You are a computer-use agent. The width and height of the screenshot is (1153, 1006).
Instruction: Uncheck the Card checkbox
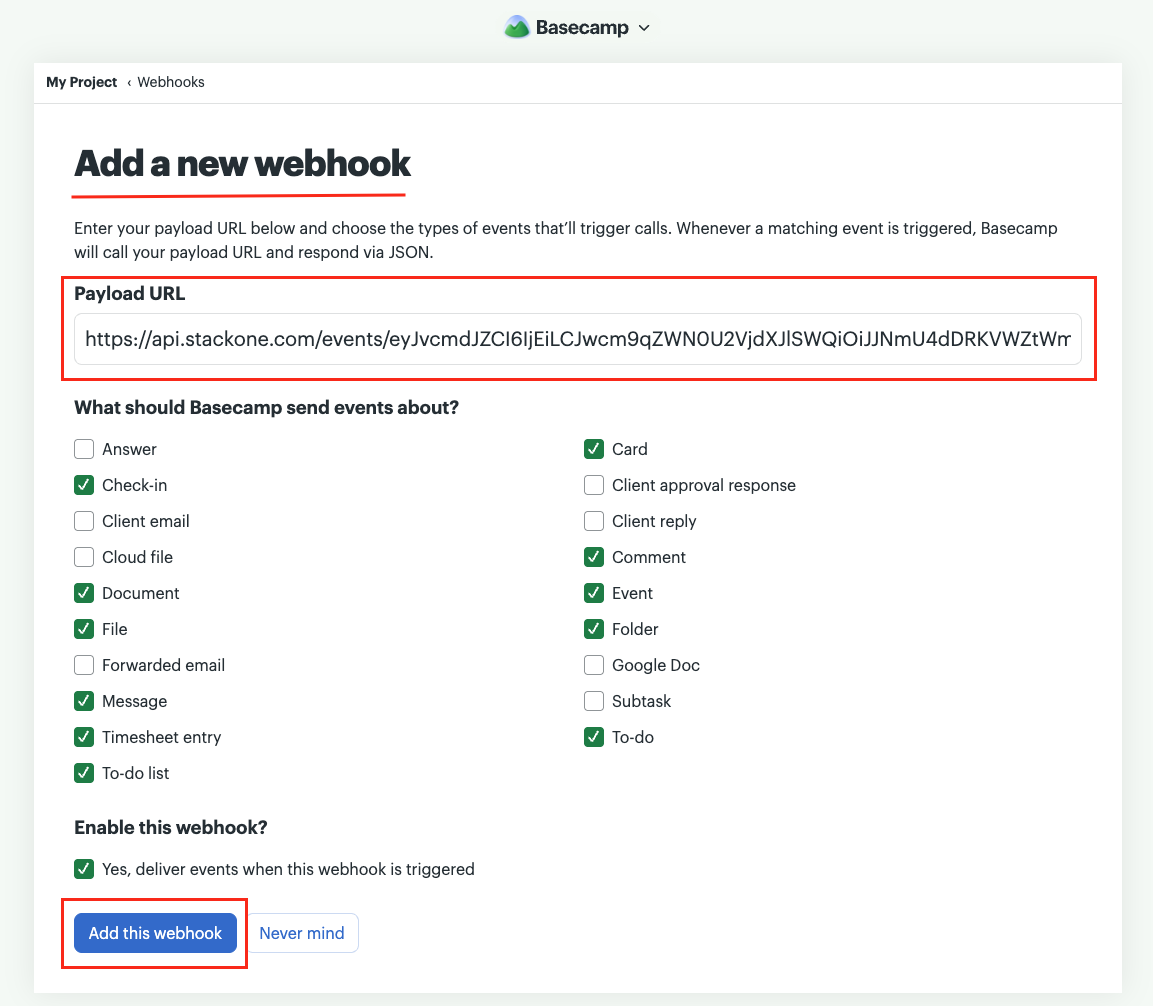pyautogui.click(x=594, y=449)
